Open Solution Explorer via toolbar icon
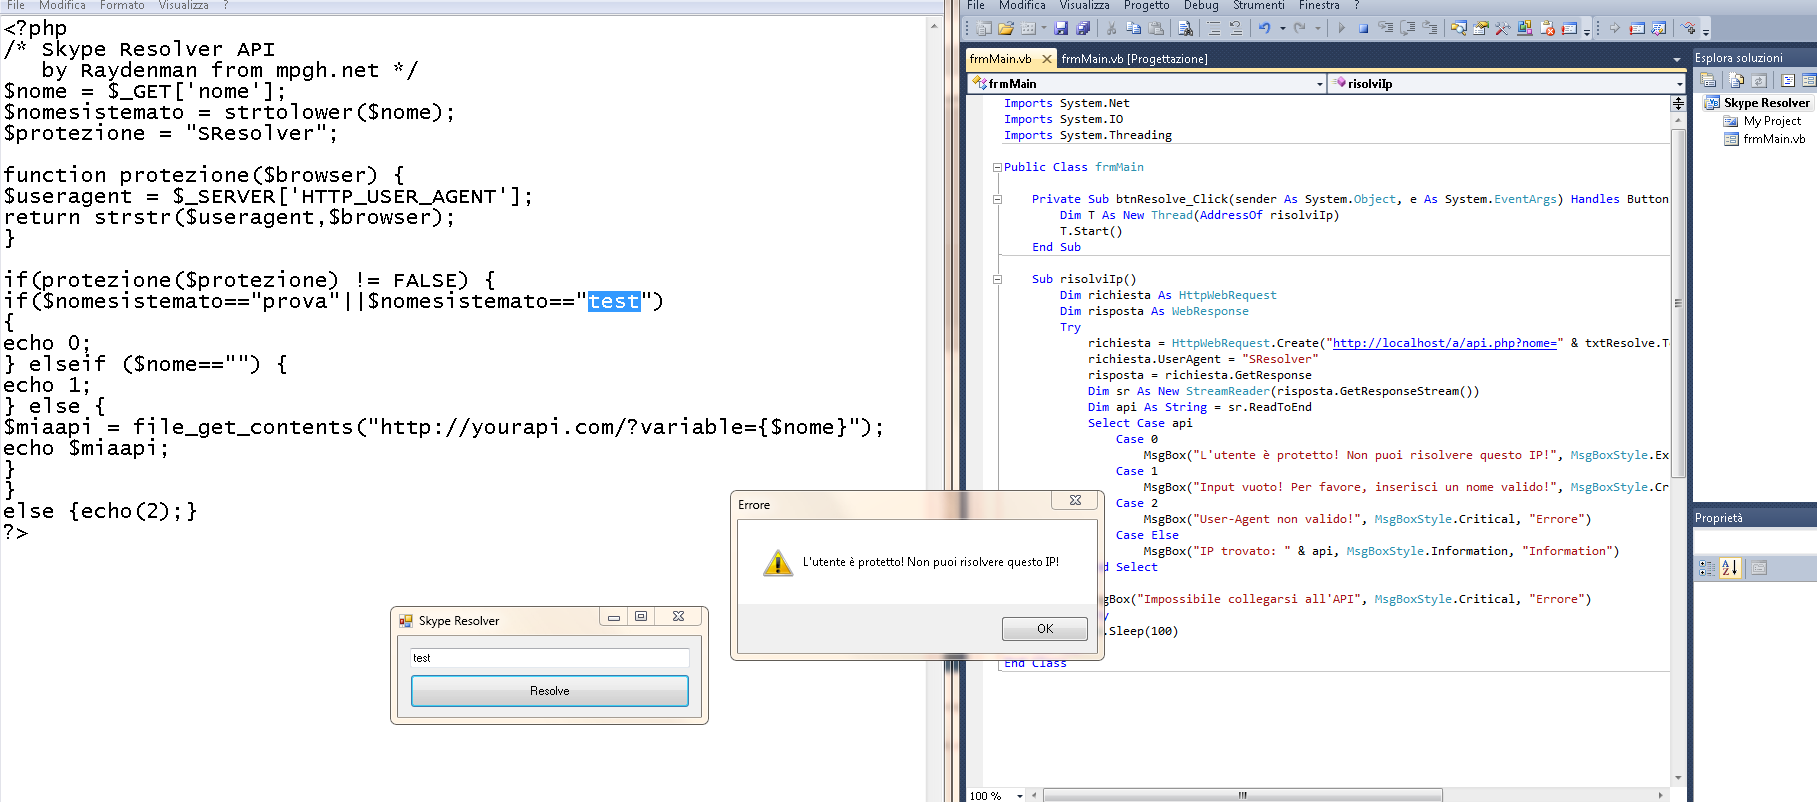The image size is (1817, 802). 1459,28
